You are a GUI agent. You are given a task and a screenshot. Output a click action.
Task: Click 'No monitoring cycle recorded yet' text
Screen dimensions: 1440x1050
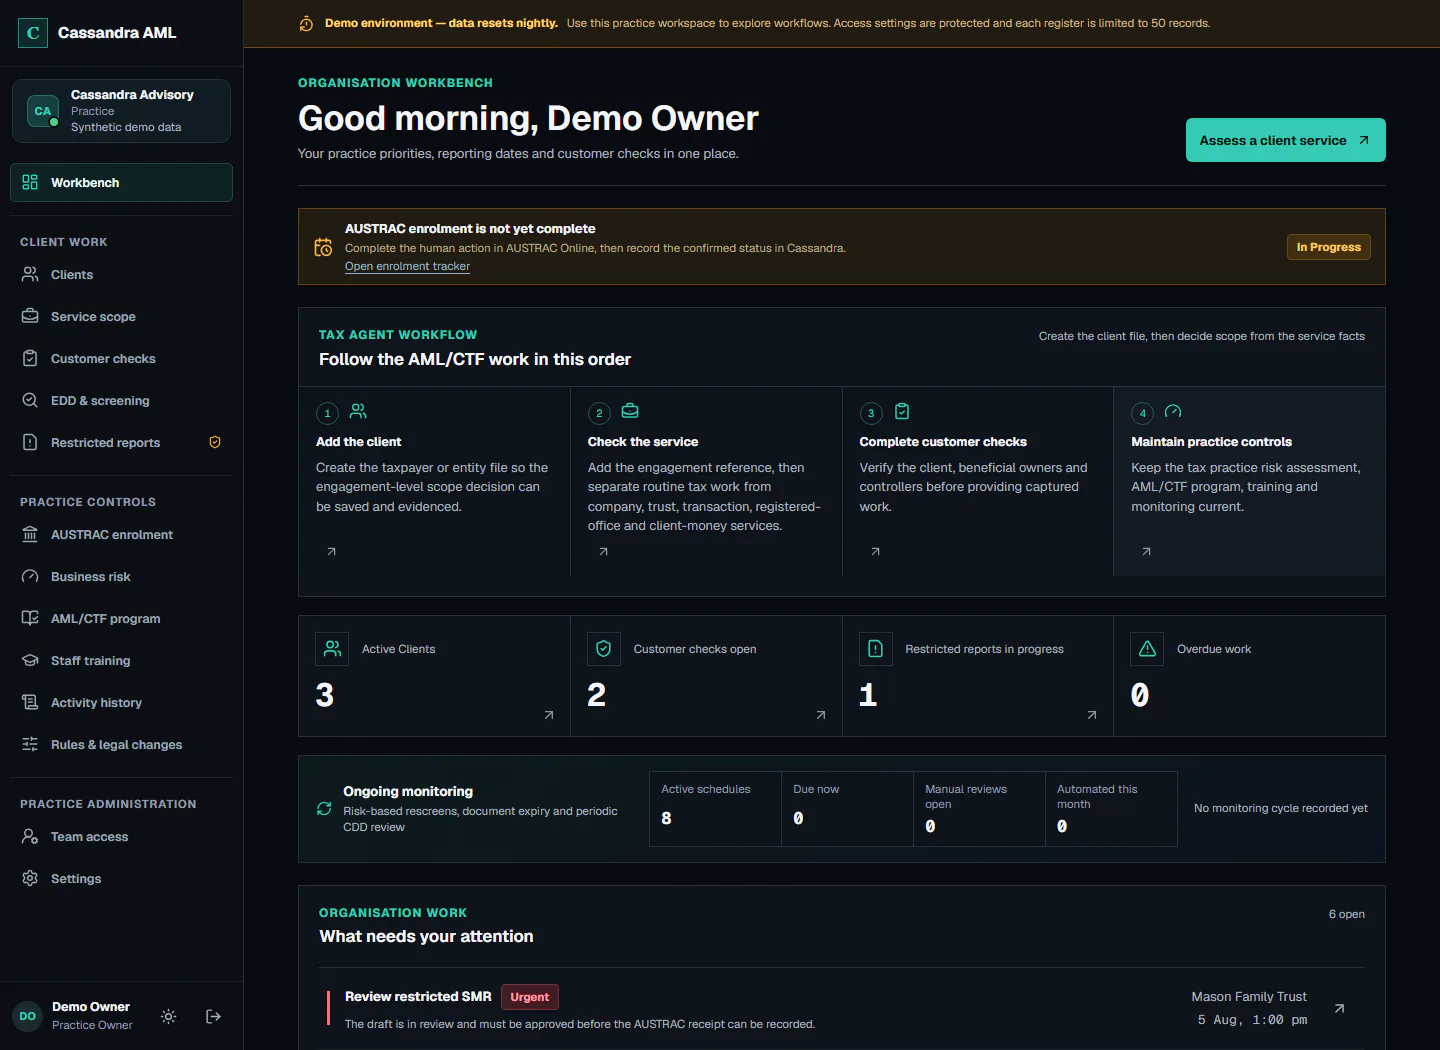coord(1280,809)
